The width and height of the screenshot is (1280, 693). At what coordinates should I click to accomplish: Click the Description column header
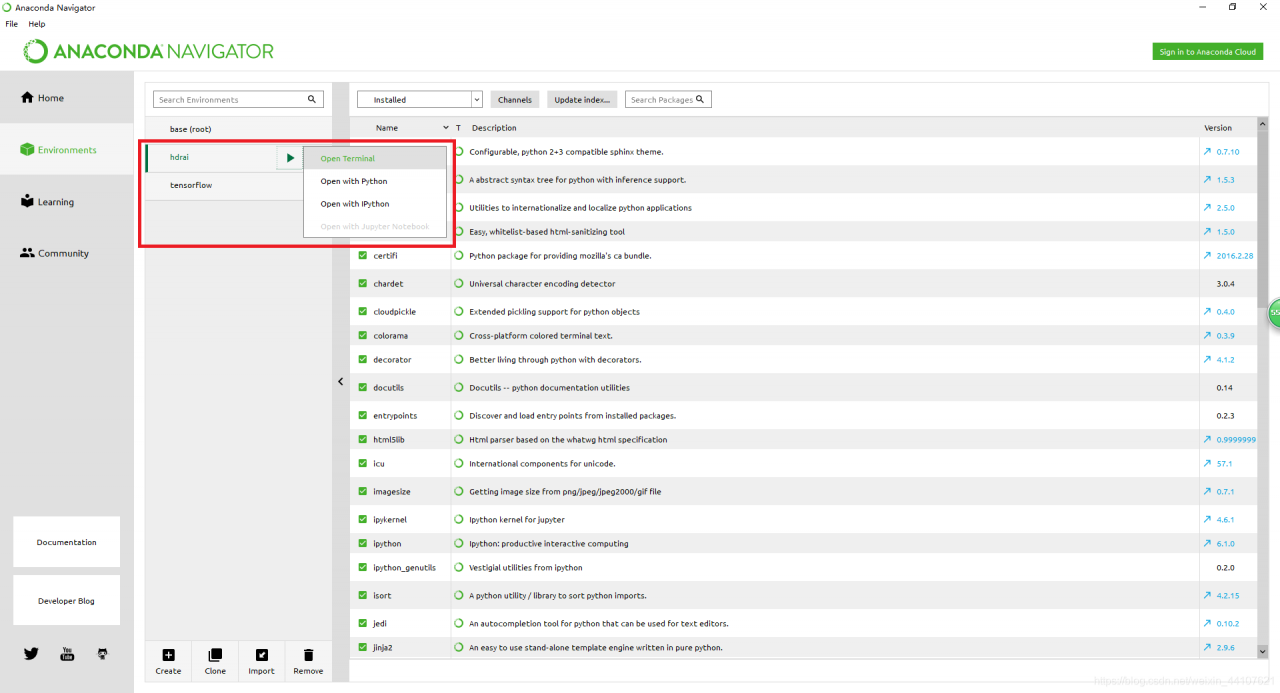point(494,128)
